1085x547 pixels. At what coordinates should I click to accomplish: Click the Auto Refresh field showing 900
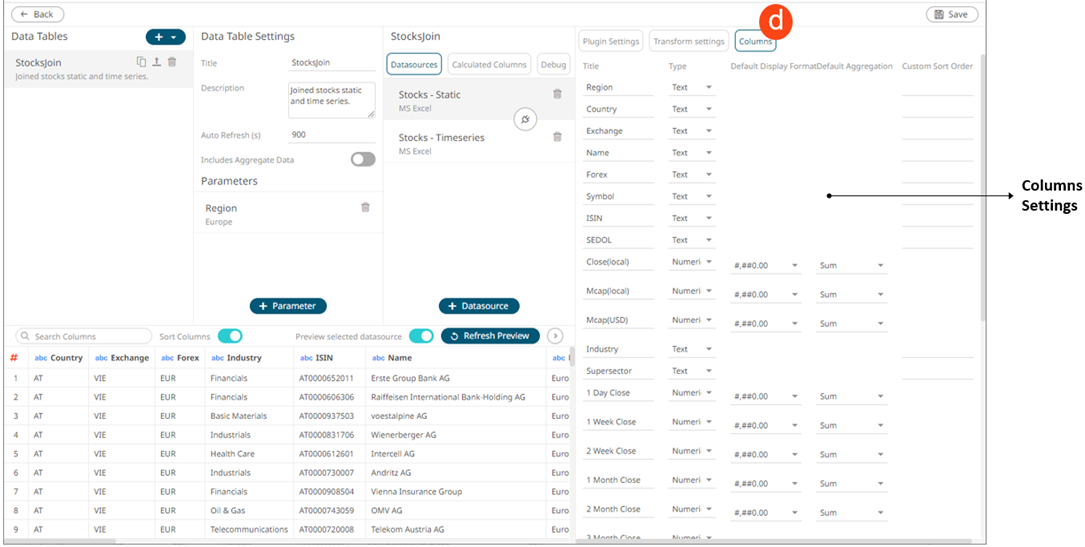pyautogui.click(x=331, y=135)
